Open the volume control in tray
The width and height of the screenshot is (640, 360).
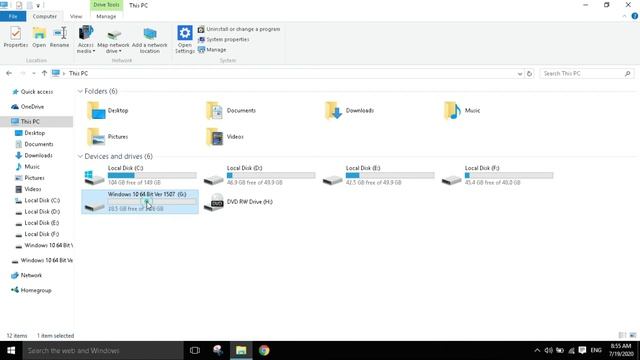(548, 350)
